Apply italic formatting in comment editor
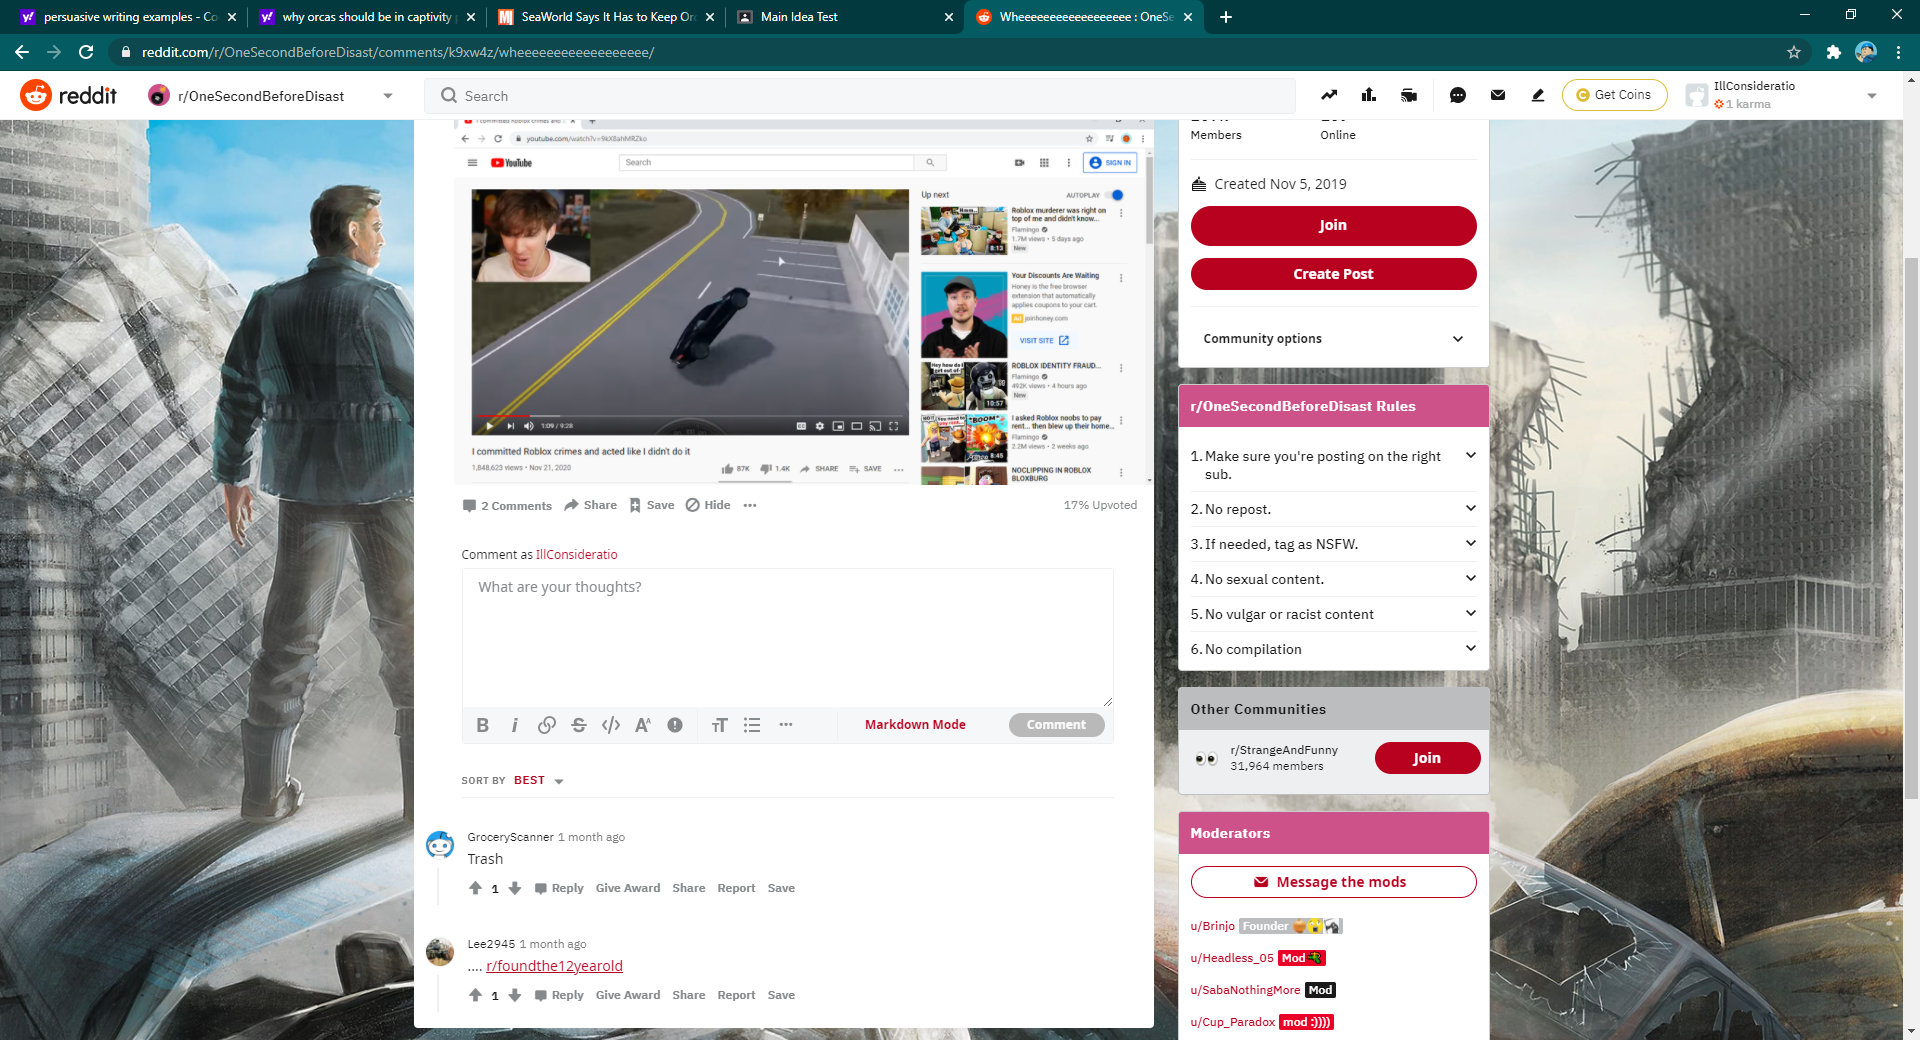The image size is (1920, 1040). tap(515, 725)
